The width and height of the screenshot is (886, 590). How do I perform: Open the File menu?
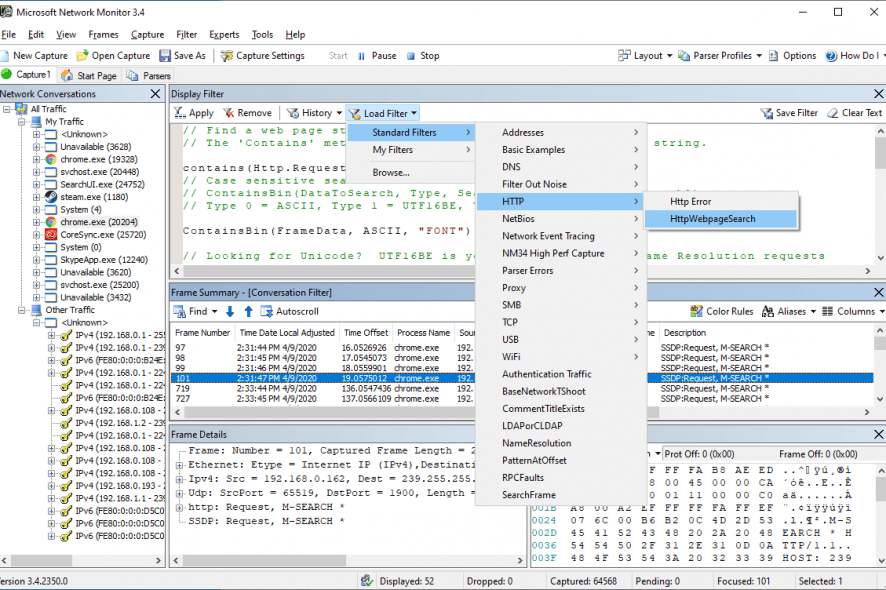point(8,34)
